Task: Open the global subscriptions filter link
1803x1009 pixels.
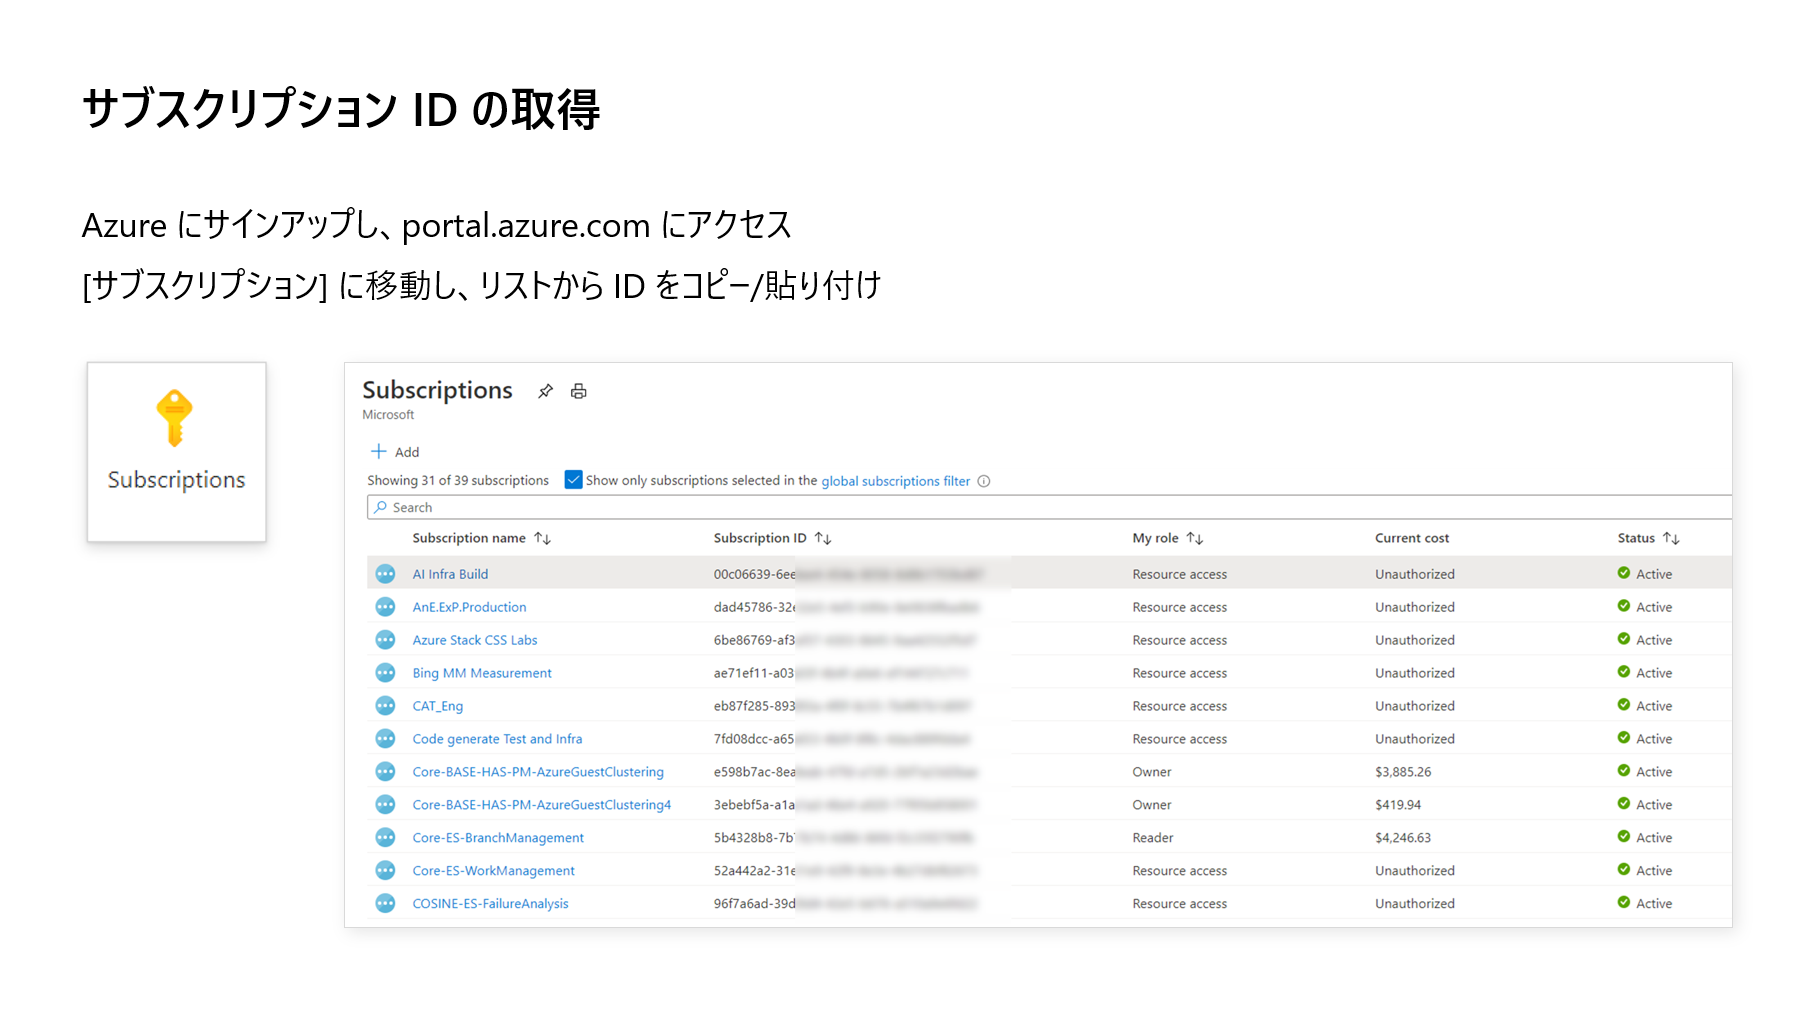Action: 895,481
